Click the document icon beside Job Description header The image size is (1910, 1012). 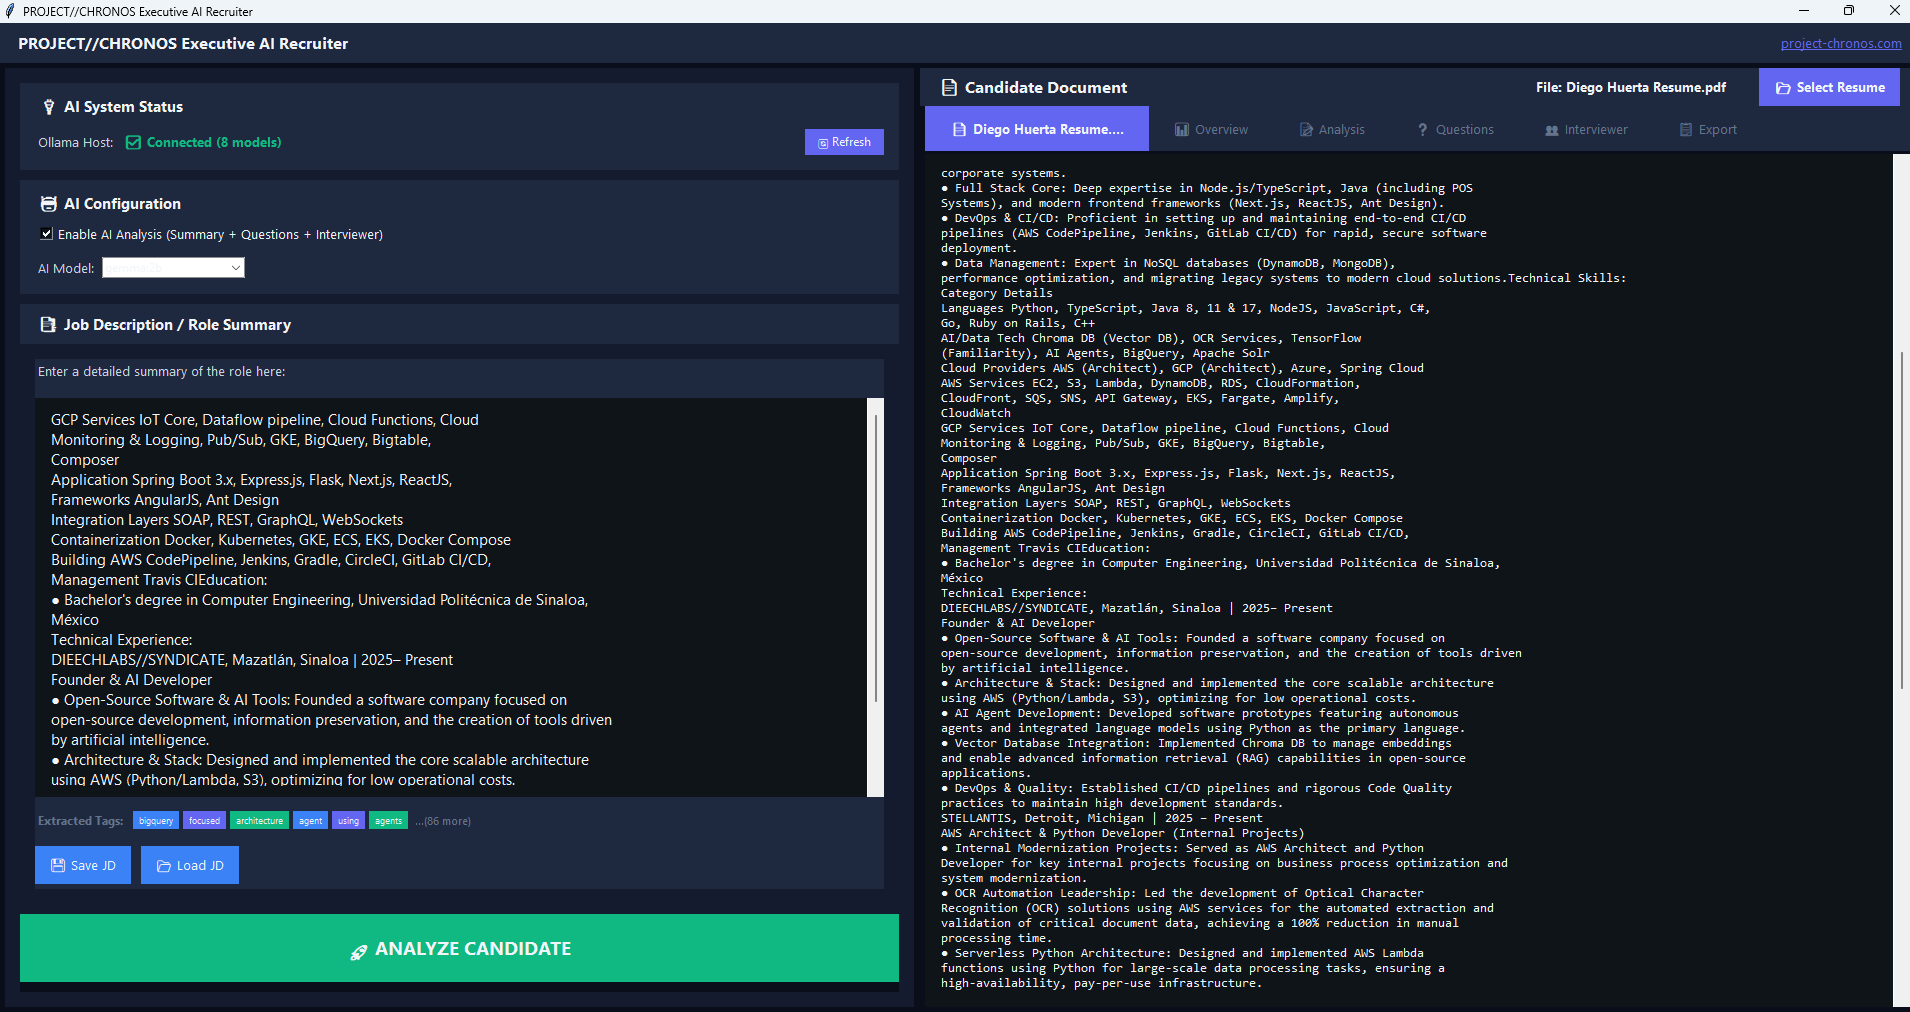(48, 324)
